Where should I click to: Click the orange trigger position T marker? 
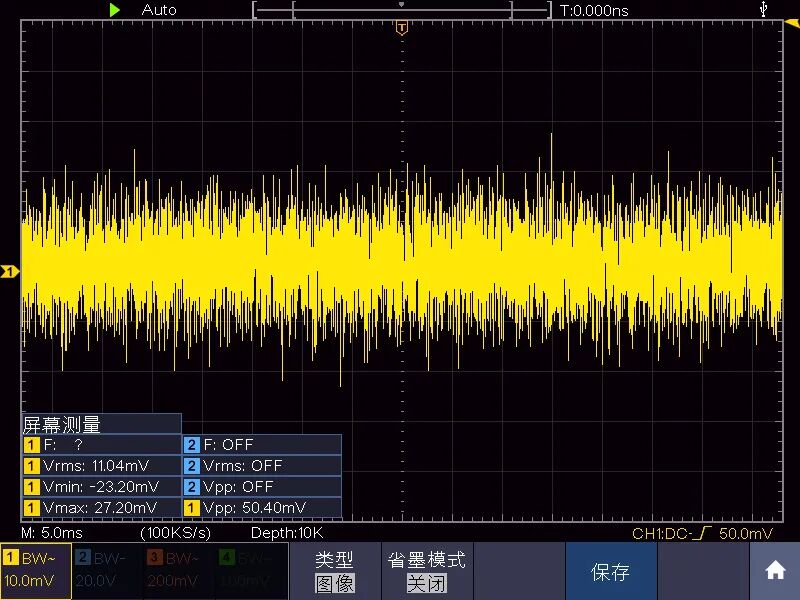(402, 28)
